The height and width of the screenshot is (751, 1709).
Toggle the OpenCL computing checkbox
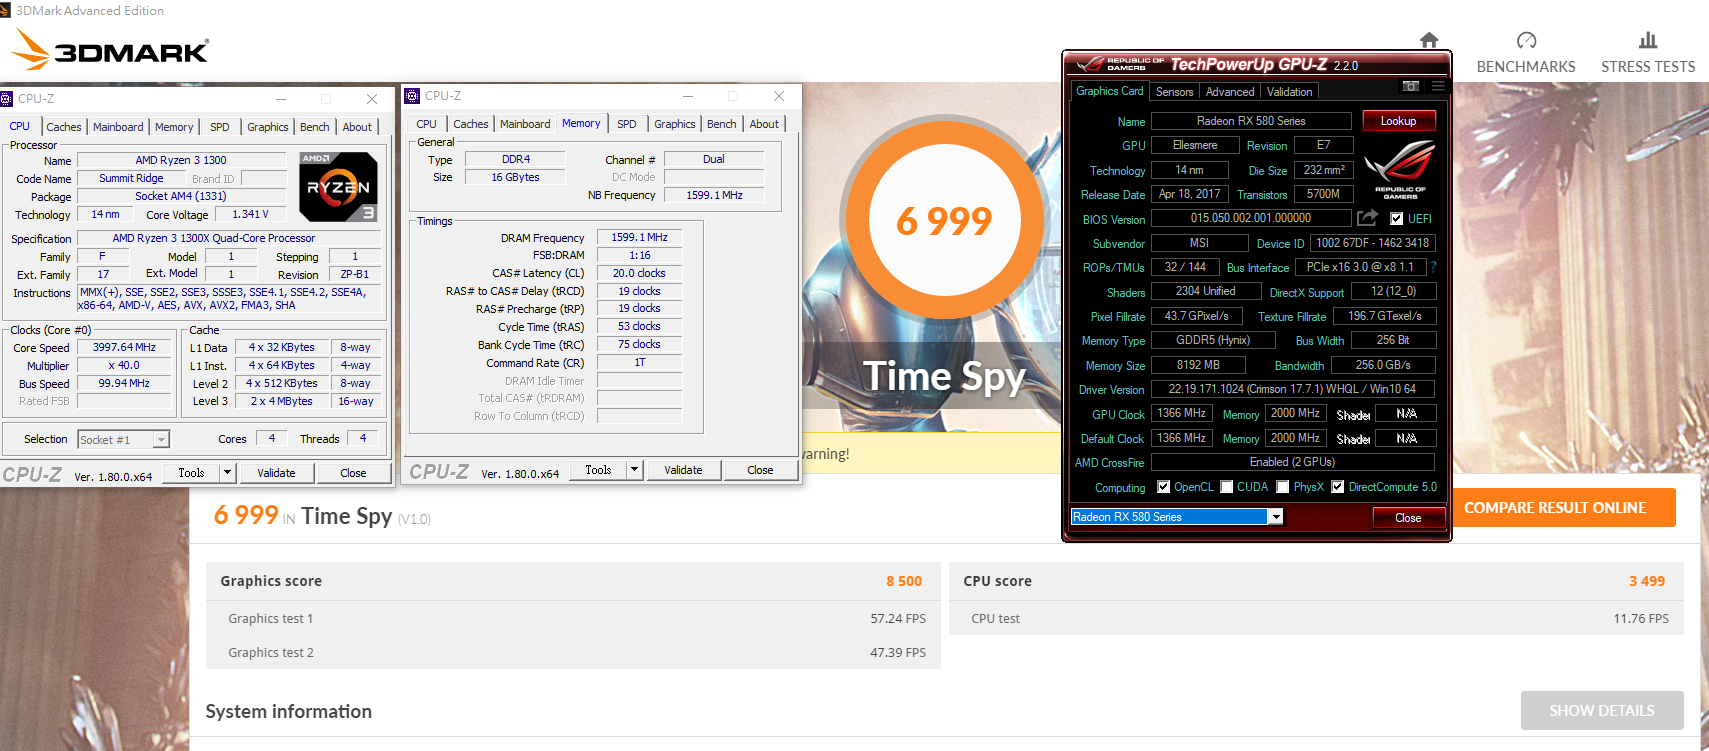pyautogui.click(x=1163, y=487)
